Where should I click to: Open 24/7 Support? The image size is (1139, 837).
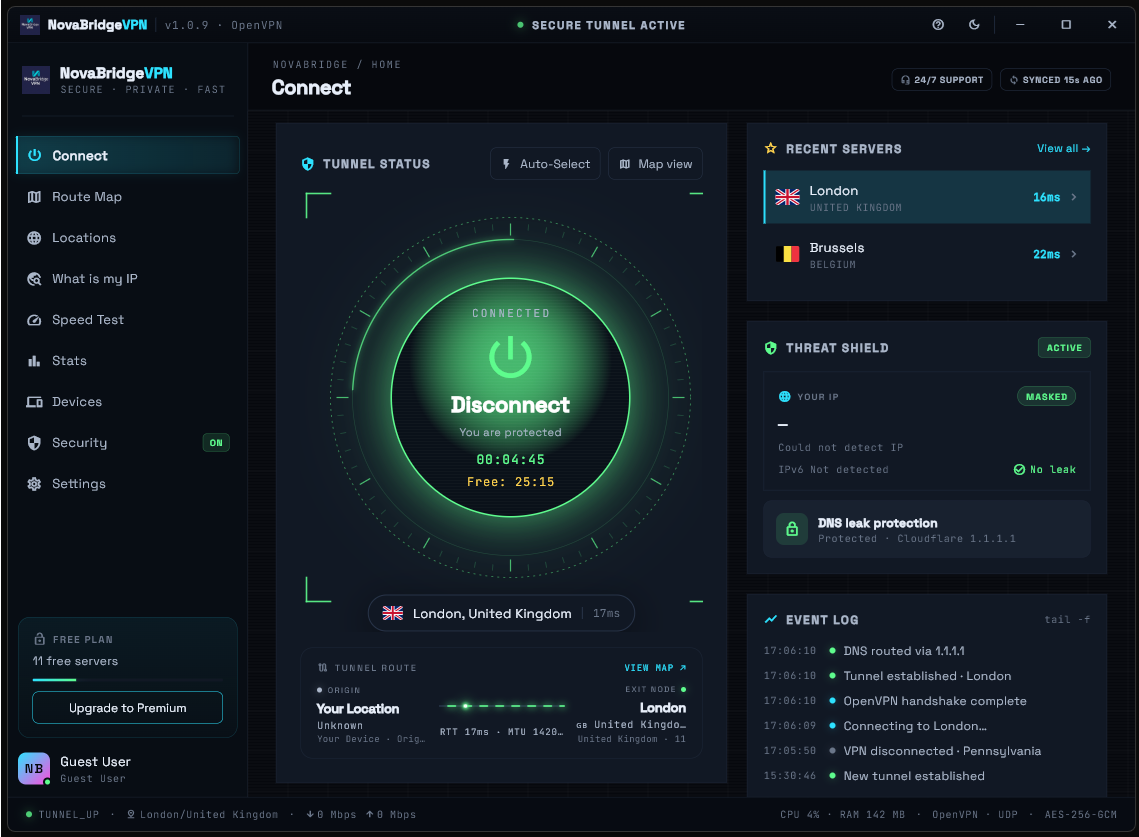(x=941, y=80)
